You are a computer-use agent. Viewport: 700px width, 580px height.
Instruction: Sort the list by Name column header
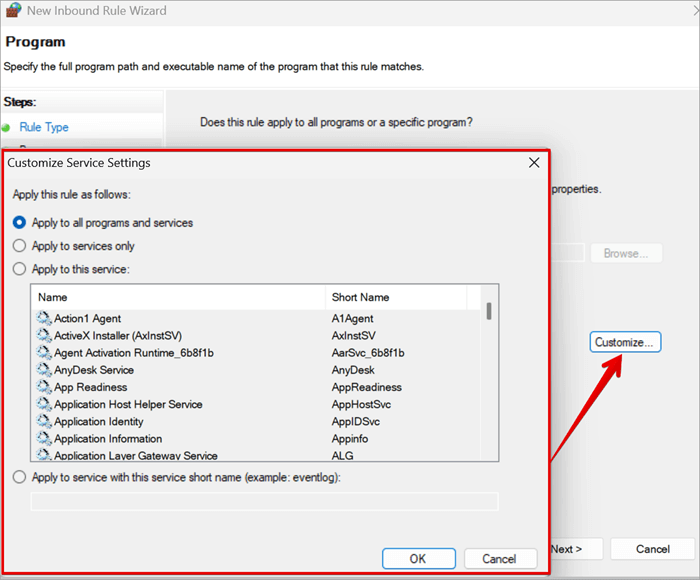pos(178,297)
